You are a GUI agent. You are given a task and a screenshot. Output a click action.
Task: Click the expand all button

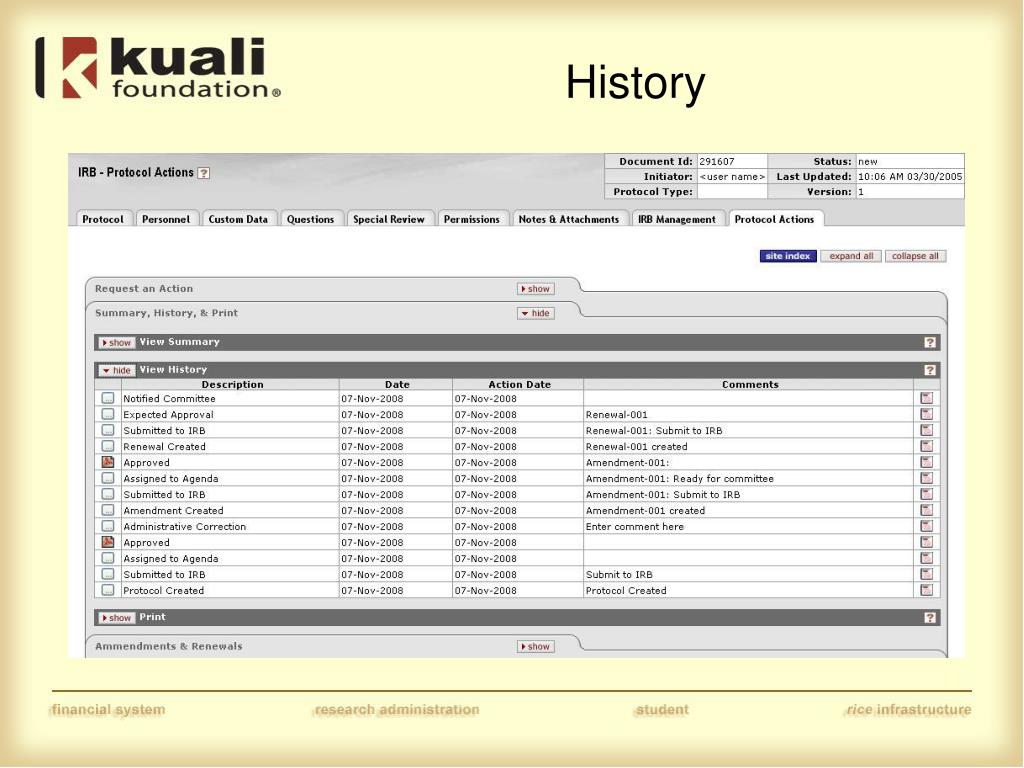[x=851, y=256]
